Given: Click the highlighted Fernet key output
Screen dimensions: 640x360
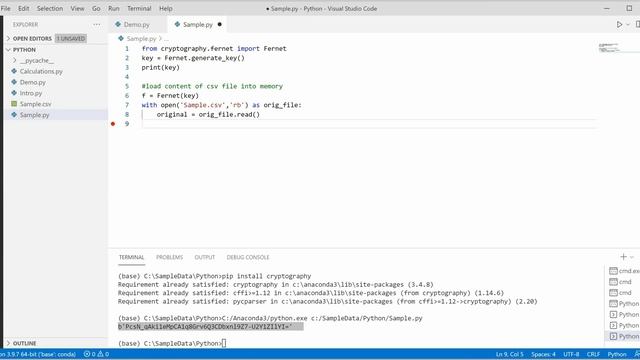Looking at the screenshot, I should coord(211,327).
